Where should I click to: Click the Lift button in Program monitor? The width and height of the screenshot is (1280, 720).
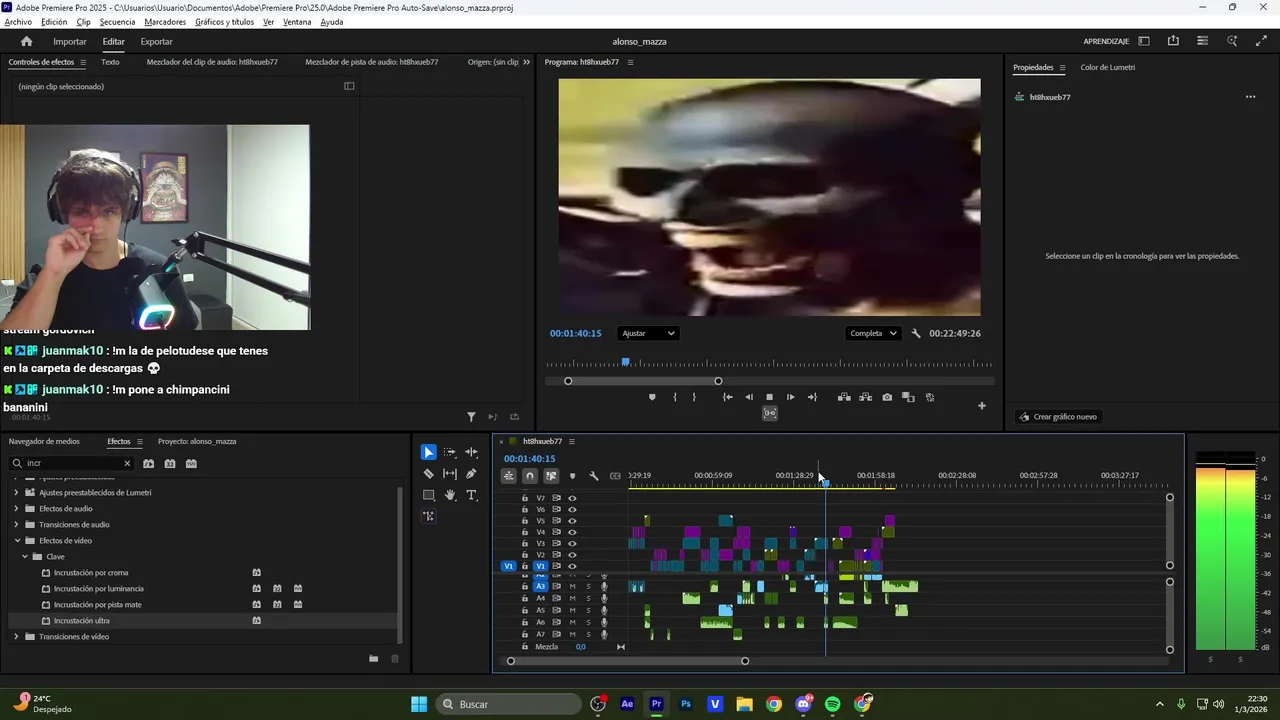click(x=844, y=397)
